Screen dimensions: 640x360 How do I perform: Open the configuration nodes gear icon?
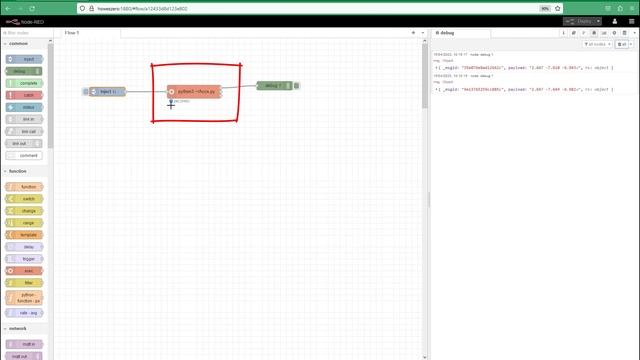coord(614,33)
